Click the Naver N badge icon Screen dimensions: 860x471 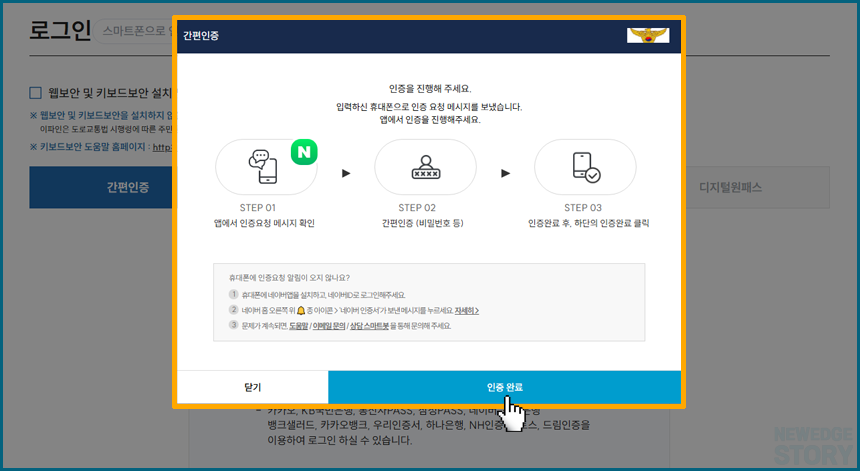coord(304,152)
